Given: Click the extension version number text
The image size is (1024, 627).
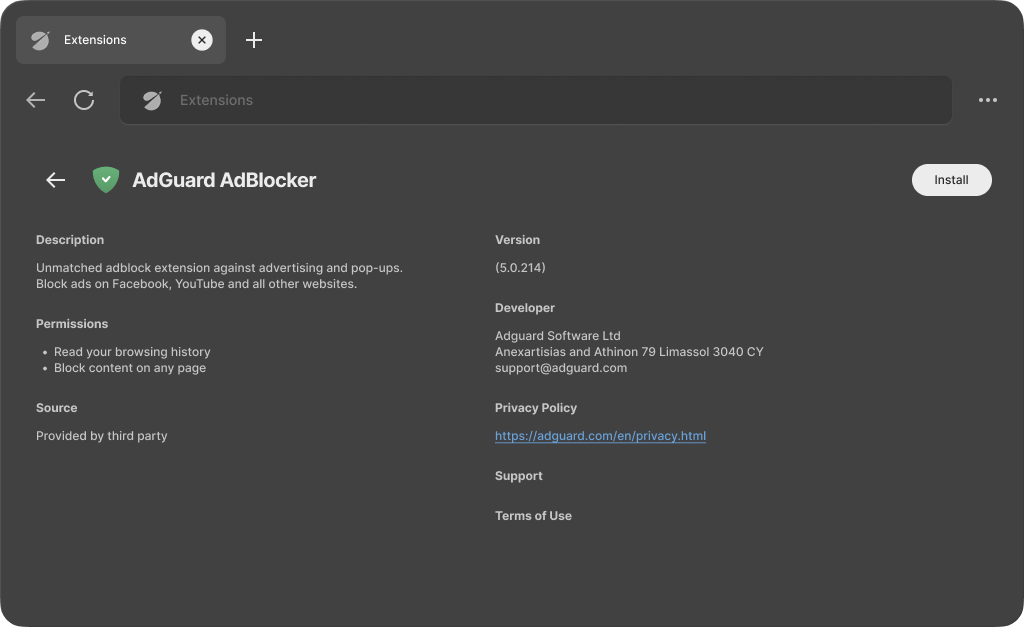Looking at the screenshot, I should pos(519,267).
